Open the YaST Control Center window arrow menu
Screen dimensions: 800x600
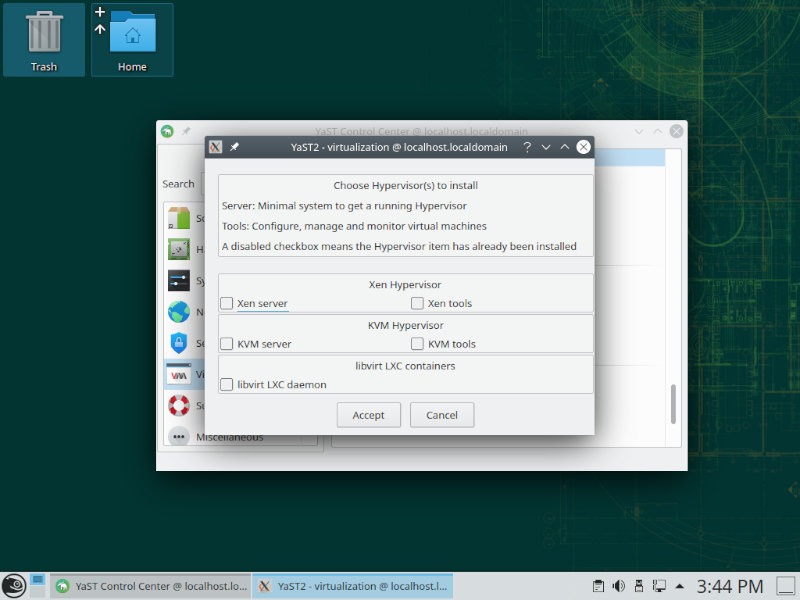click(x=637, y=130)
